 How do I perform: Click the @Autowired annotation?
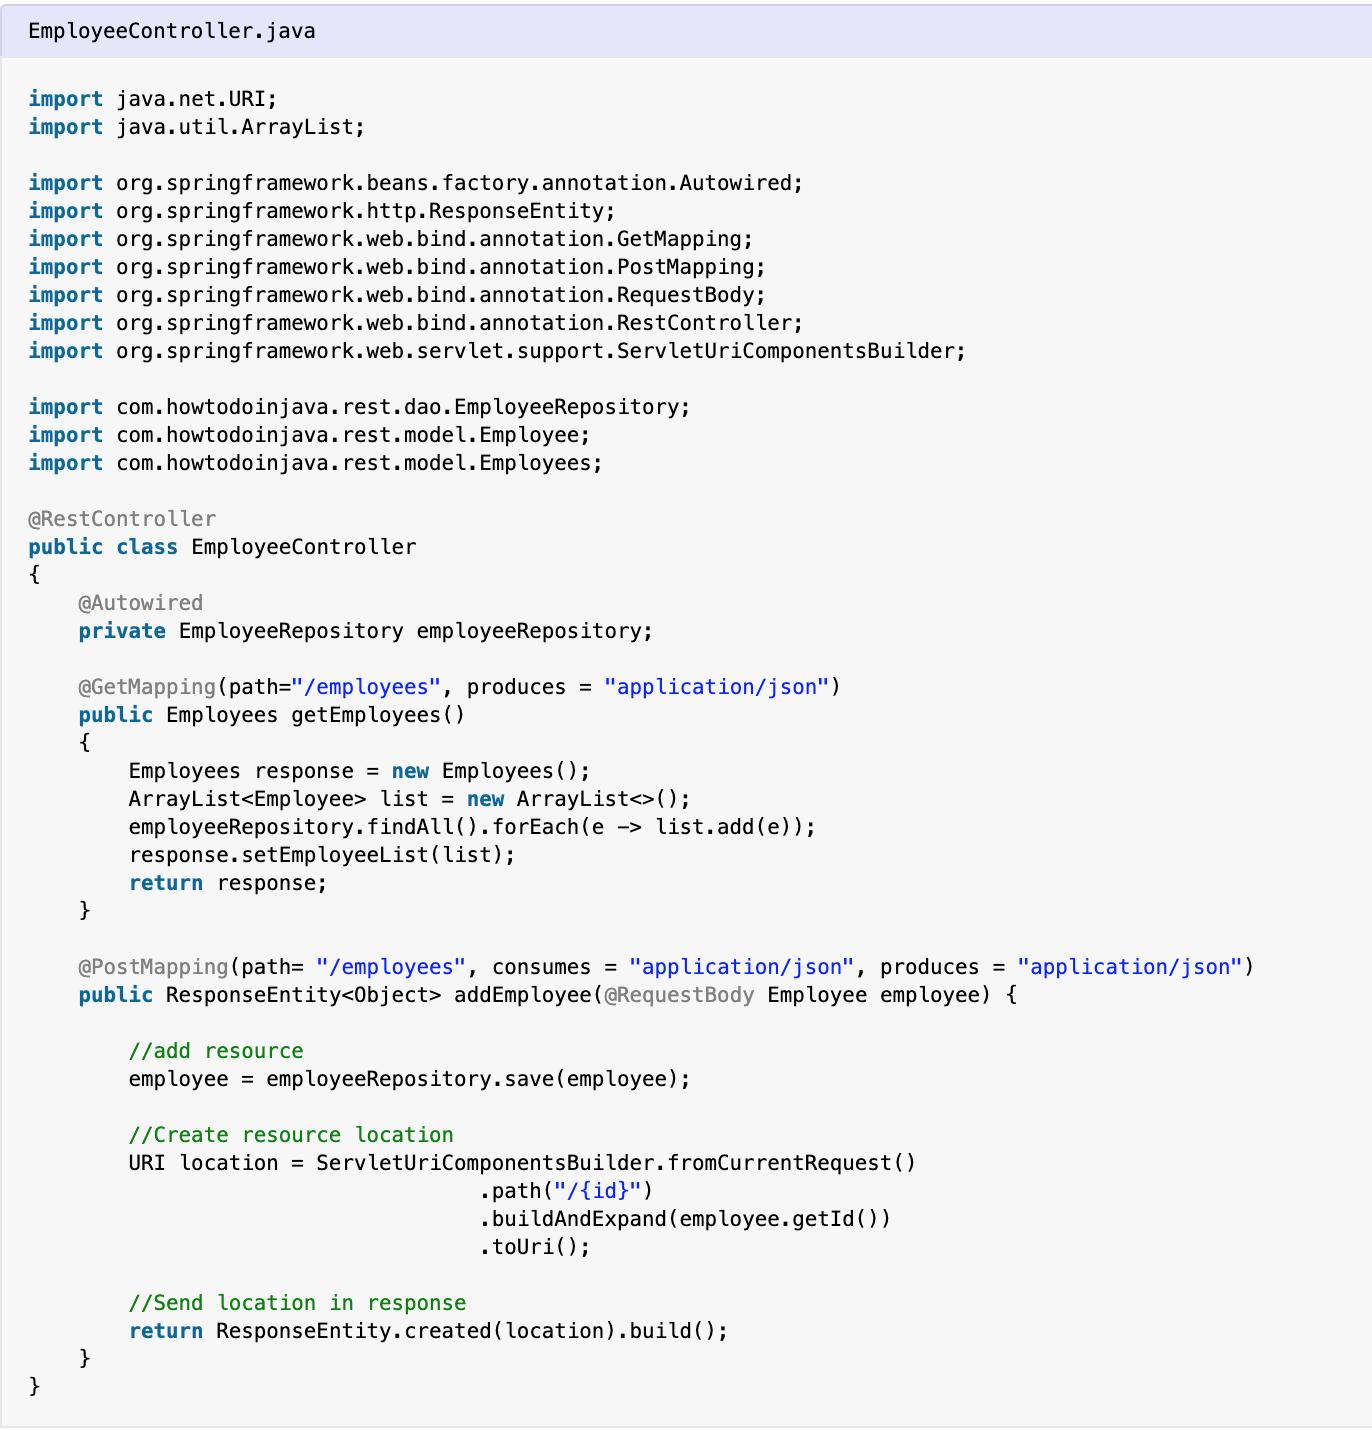click(x=141, y=603)
